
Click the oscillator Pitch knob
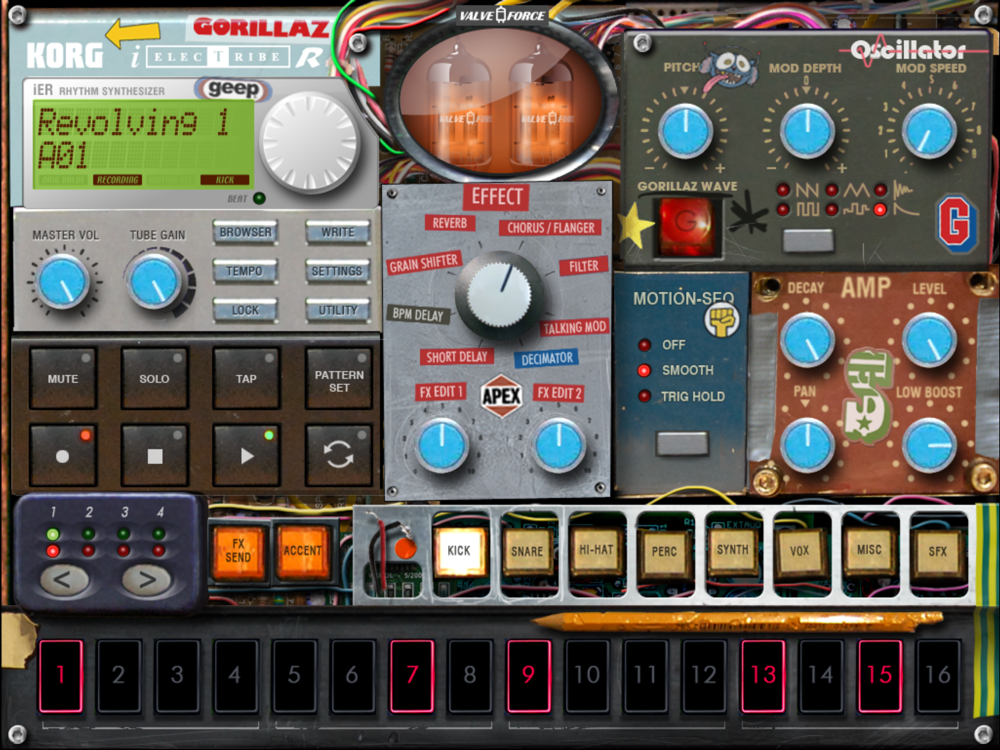pos(685,131)
